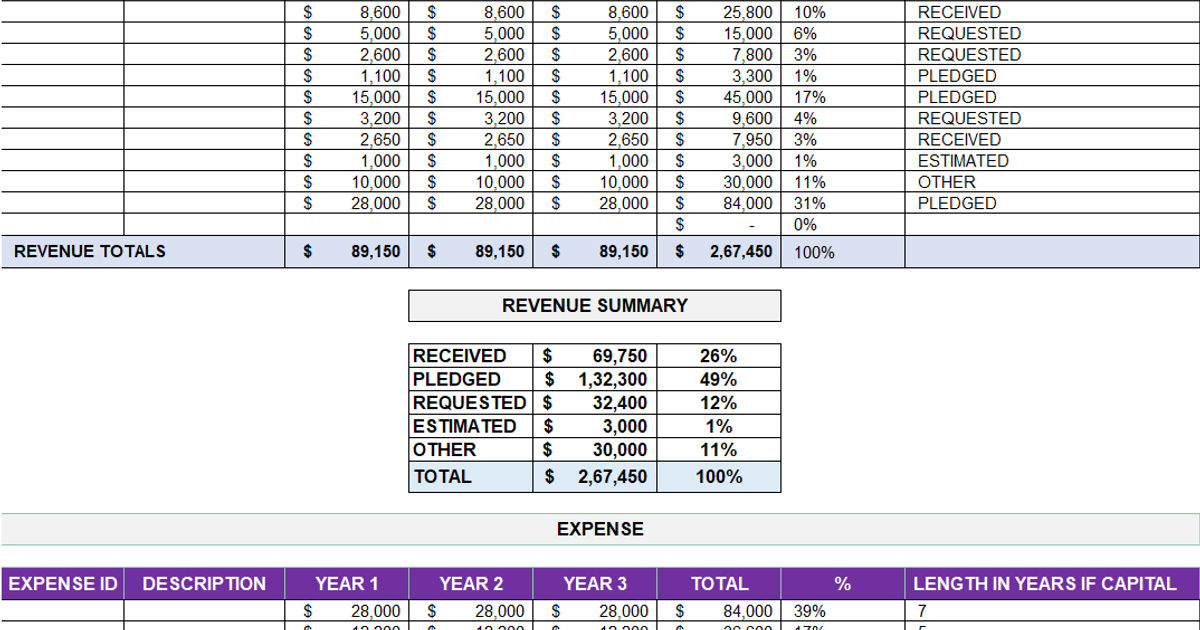
Task: Click the DESCRIPTION column header
Action: tap(204, 584)
